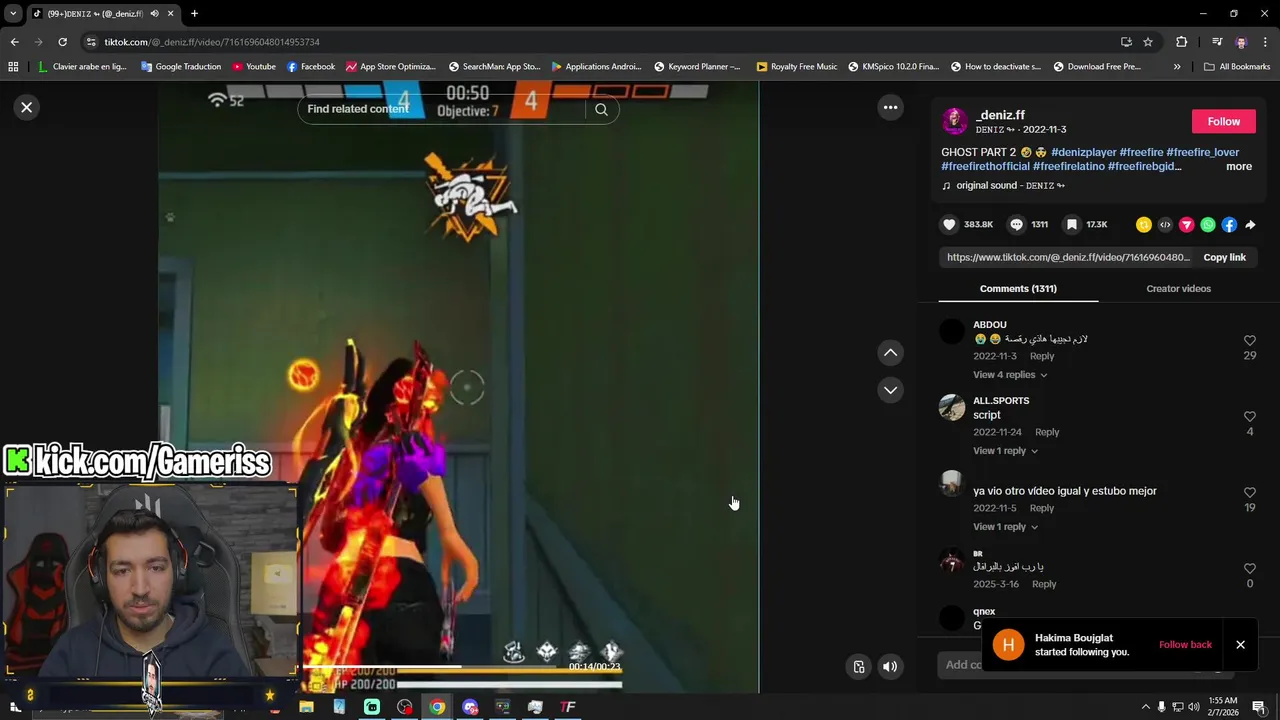
Task: Mute the video using the player speaker button
Action: (x=889, y=667)
